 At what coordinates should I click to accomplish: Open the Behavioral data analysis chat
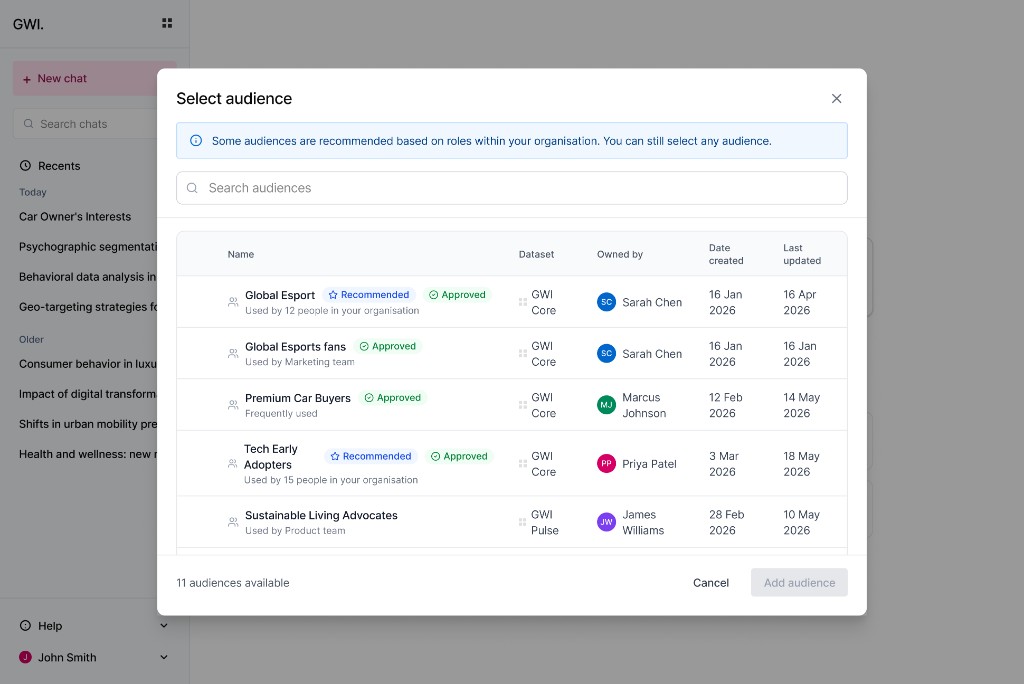[x=88, y=276]
